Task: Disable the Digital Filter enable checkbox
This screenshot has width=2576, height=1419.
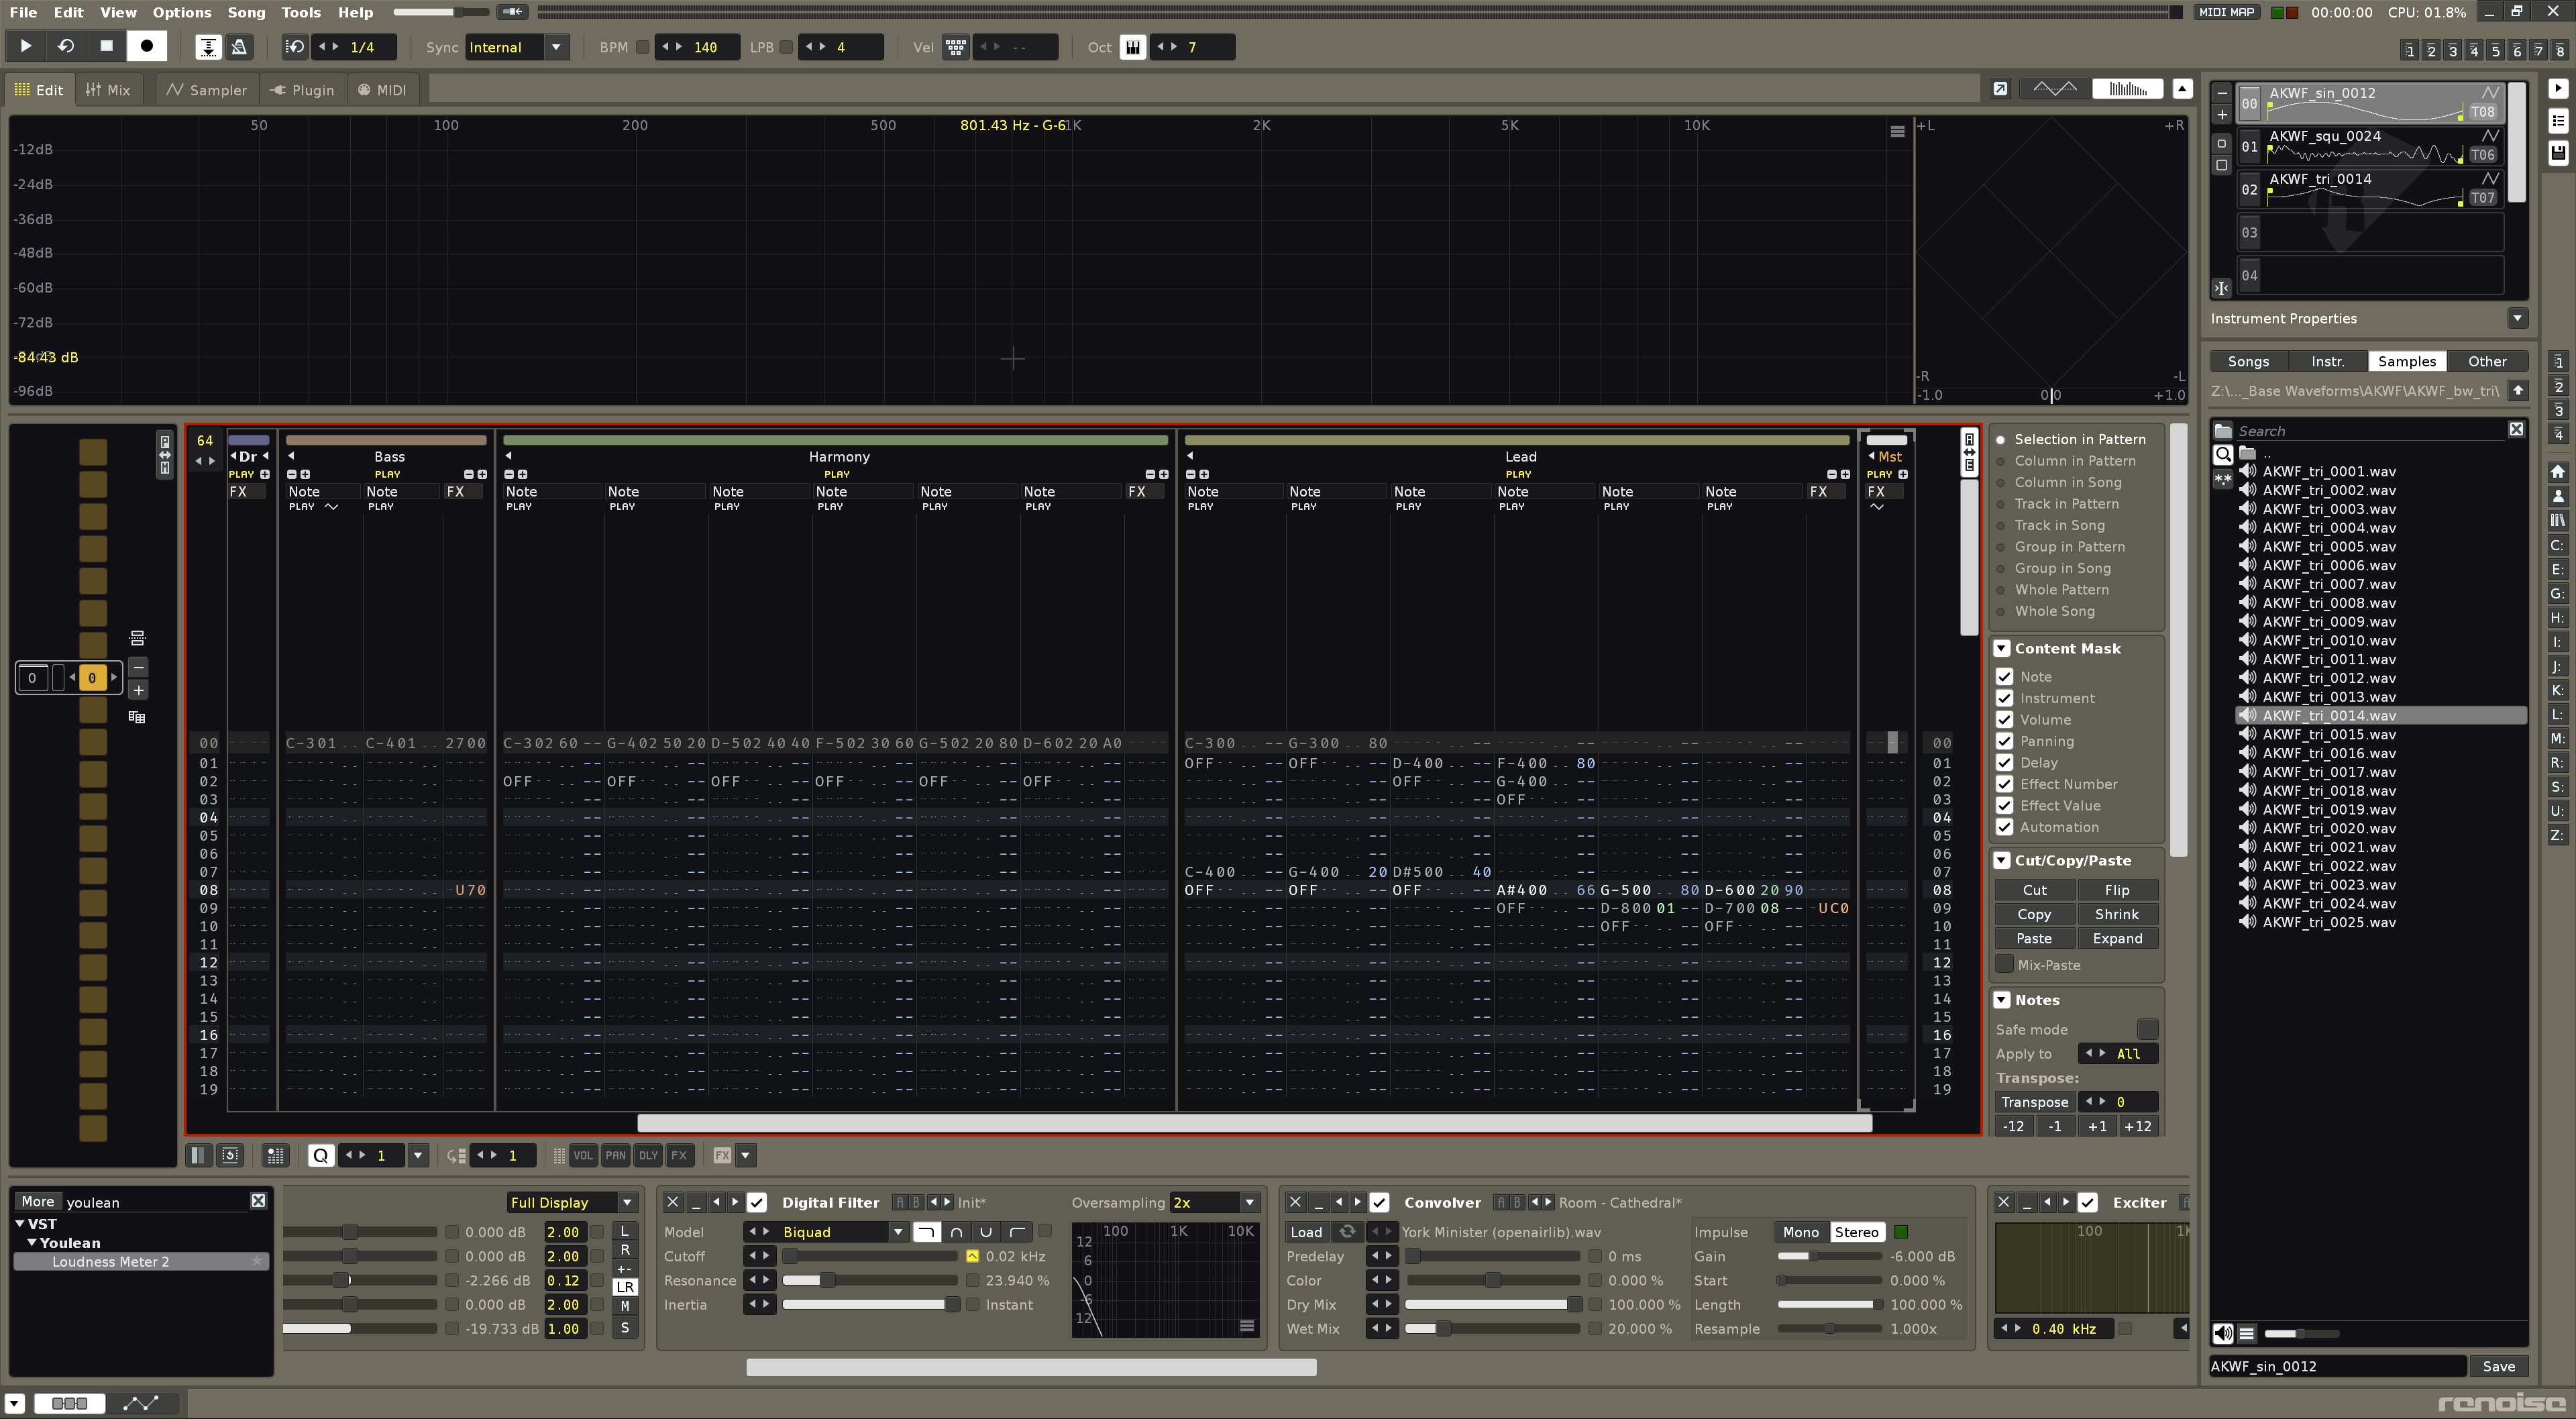Action: pos(757,1202)
